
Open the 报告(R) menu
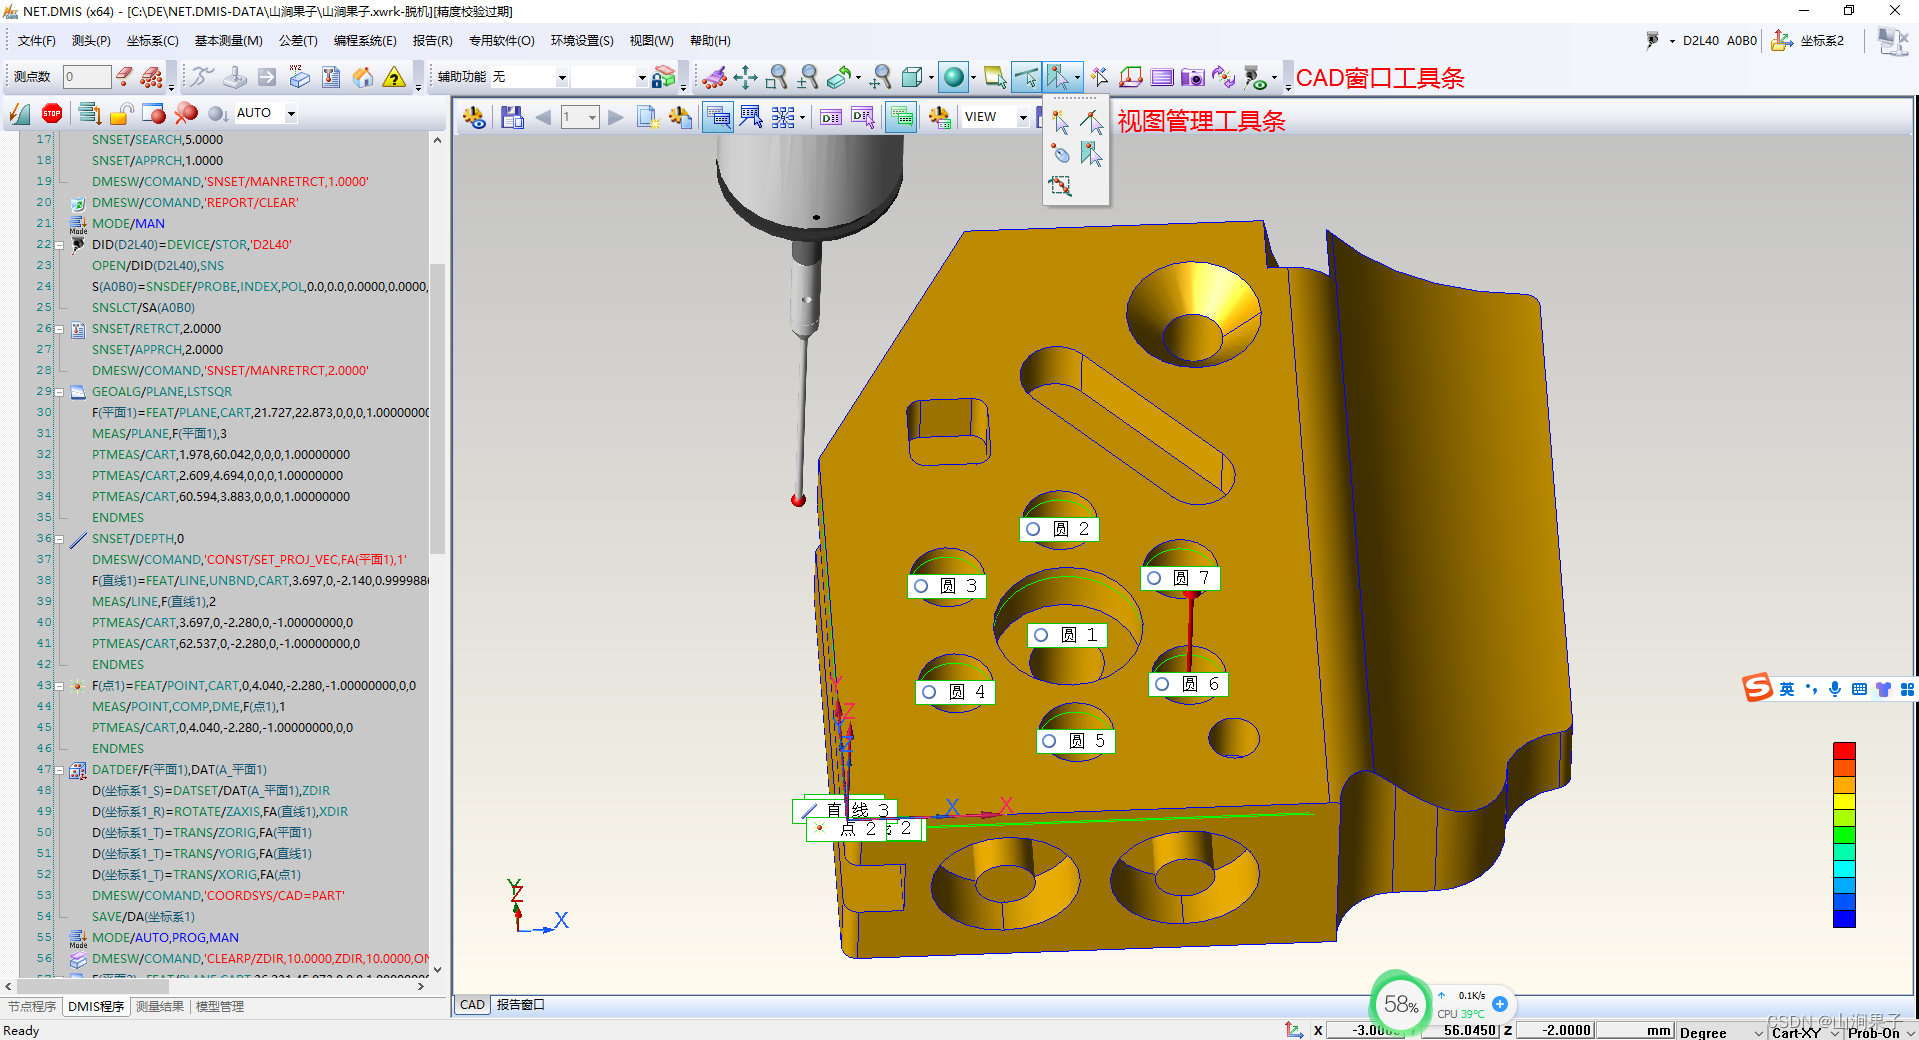click(432, 41)
